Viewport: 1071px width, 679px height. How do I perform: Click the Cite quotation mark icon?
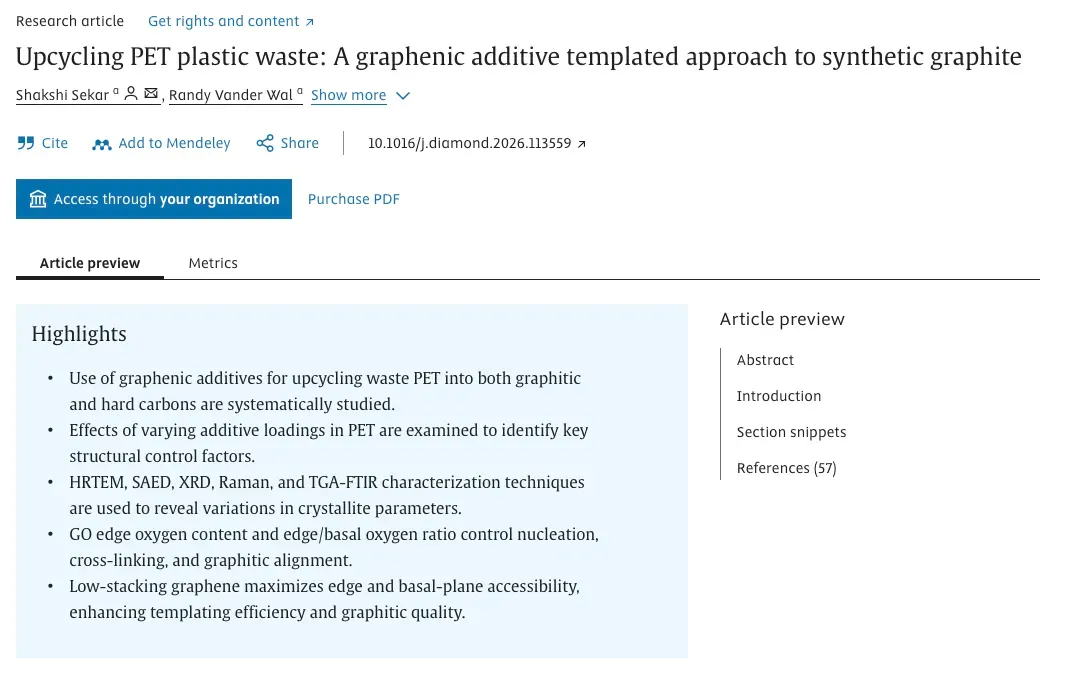coord(26,143)
